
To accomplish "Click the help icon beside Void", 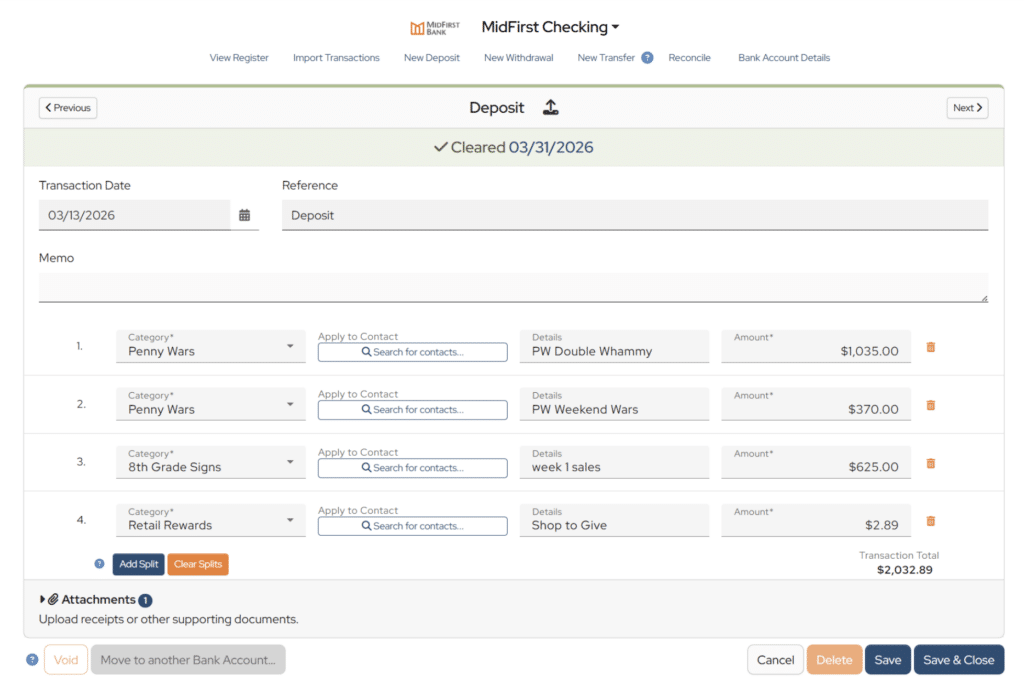I will [32, 660].
